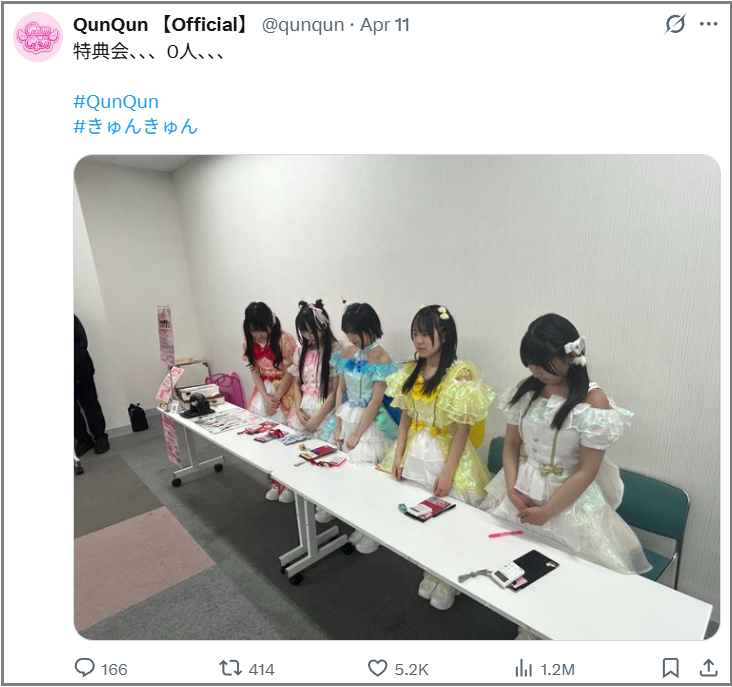
Task: Visit the @qunqun handle link
Action: [x=303, y=25]
